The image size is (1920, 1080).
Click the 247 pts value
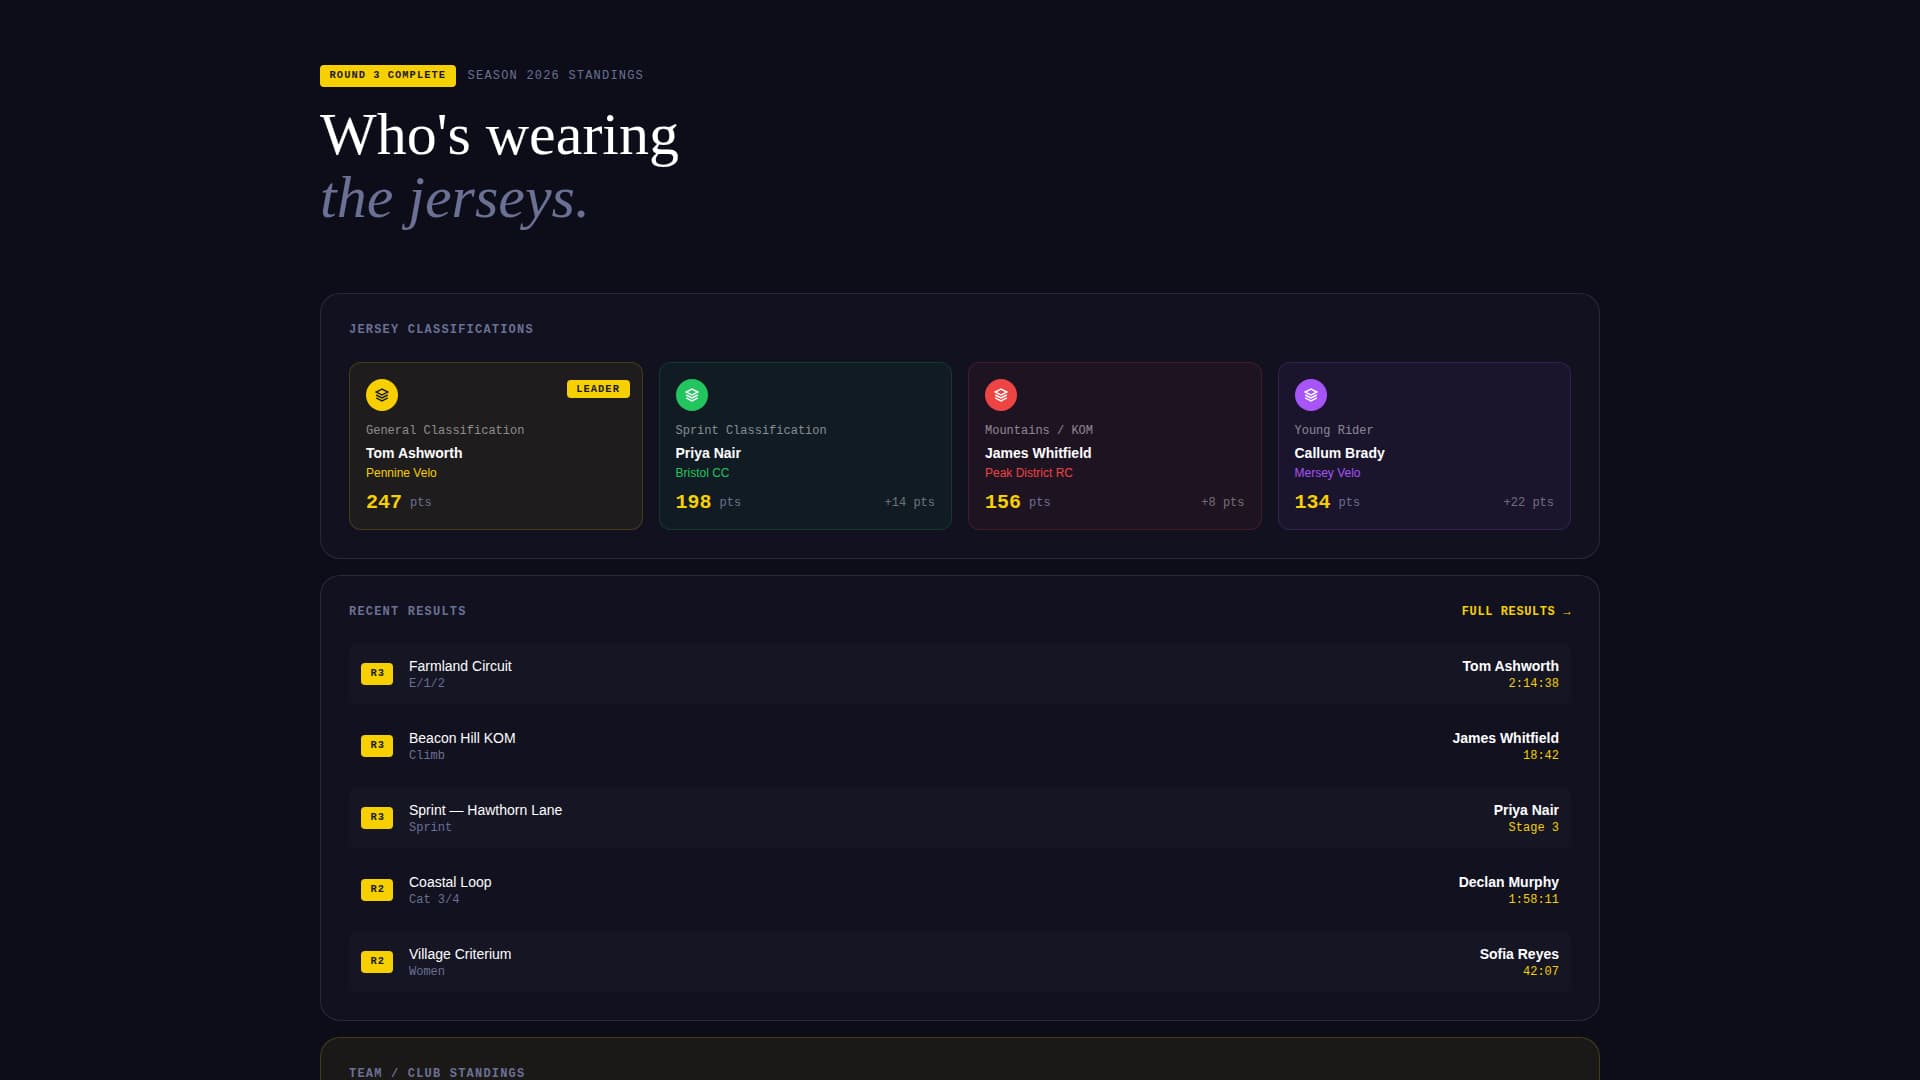[398, 502]
